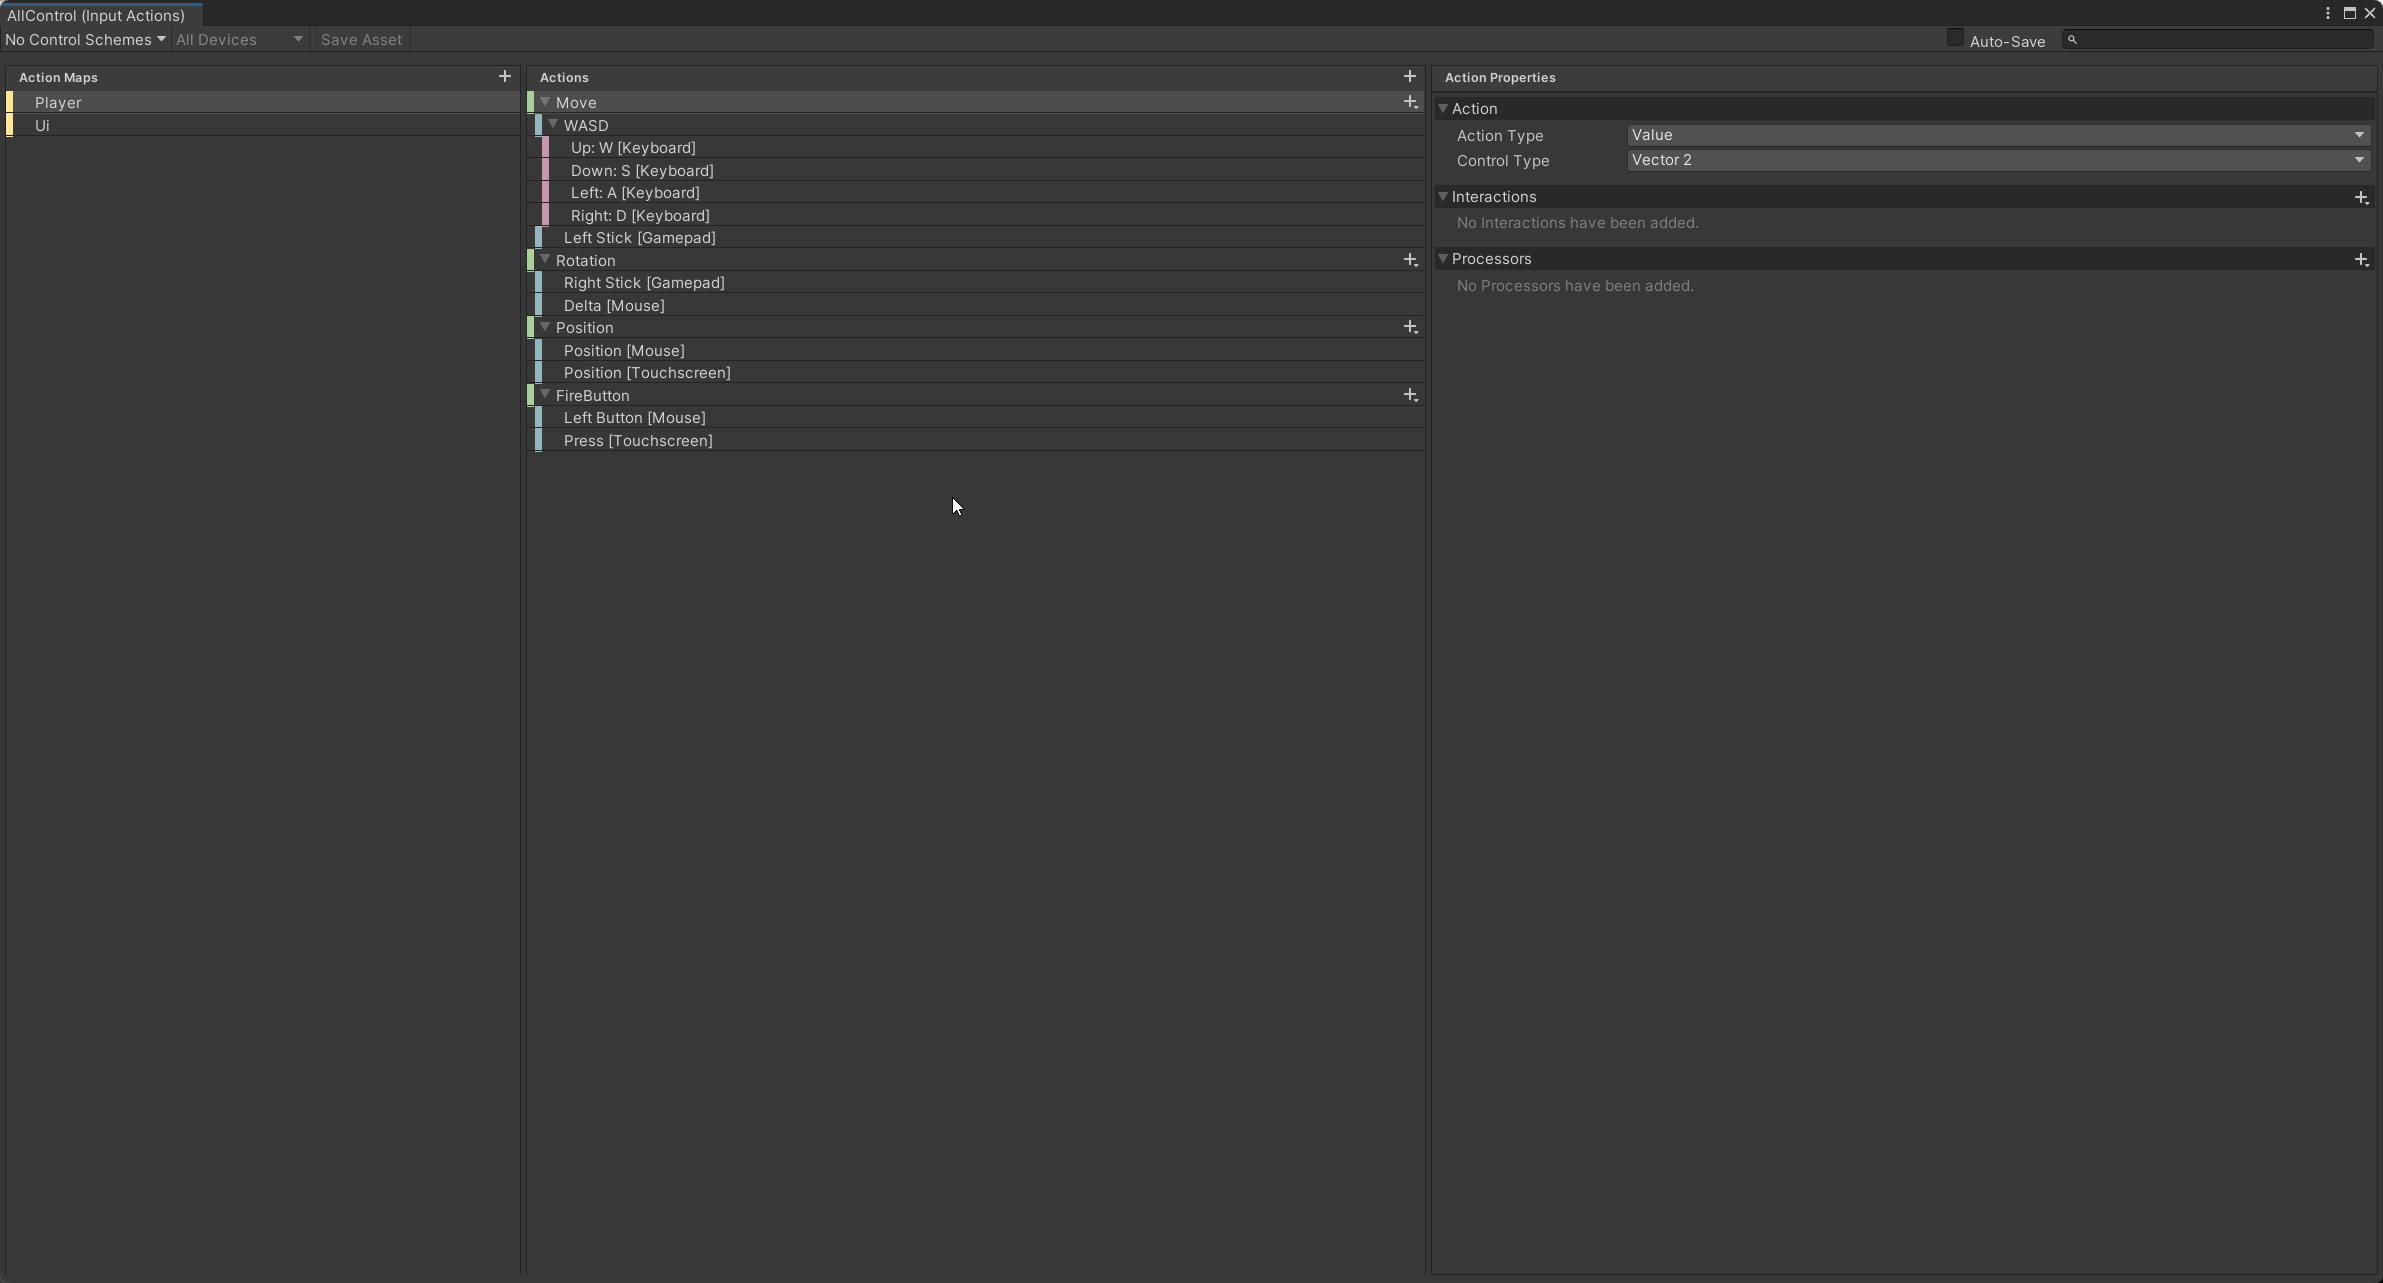Add a new action map
The width and height of the screenshot is (2383, 1283).
coord(504,76)
